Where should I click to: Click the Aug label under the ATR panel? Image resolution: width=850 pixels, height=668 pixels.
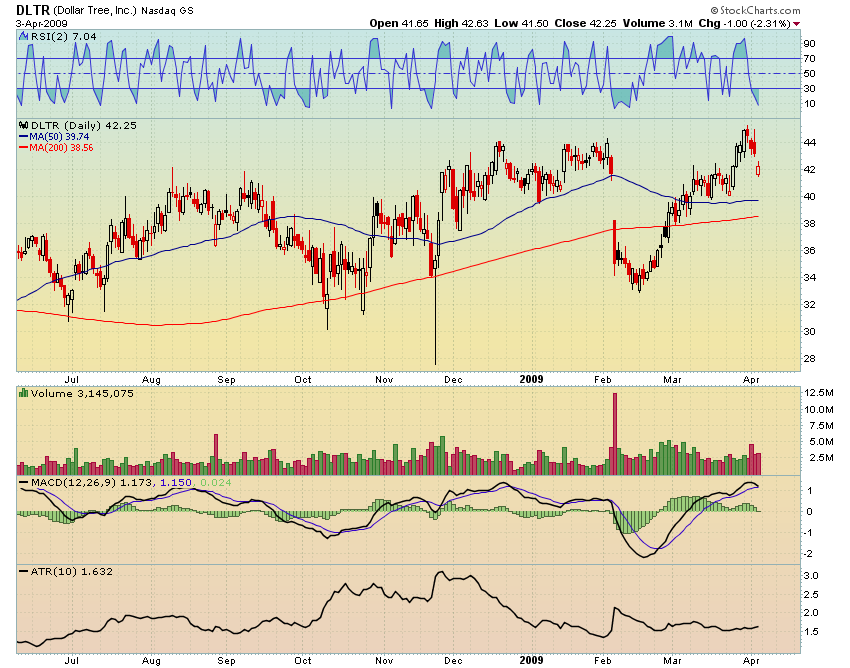(x=151, y=660)
